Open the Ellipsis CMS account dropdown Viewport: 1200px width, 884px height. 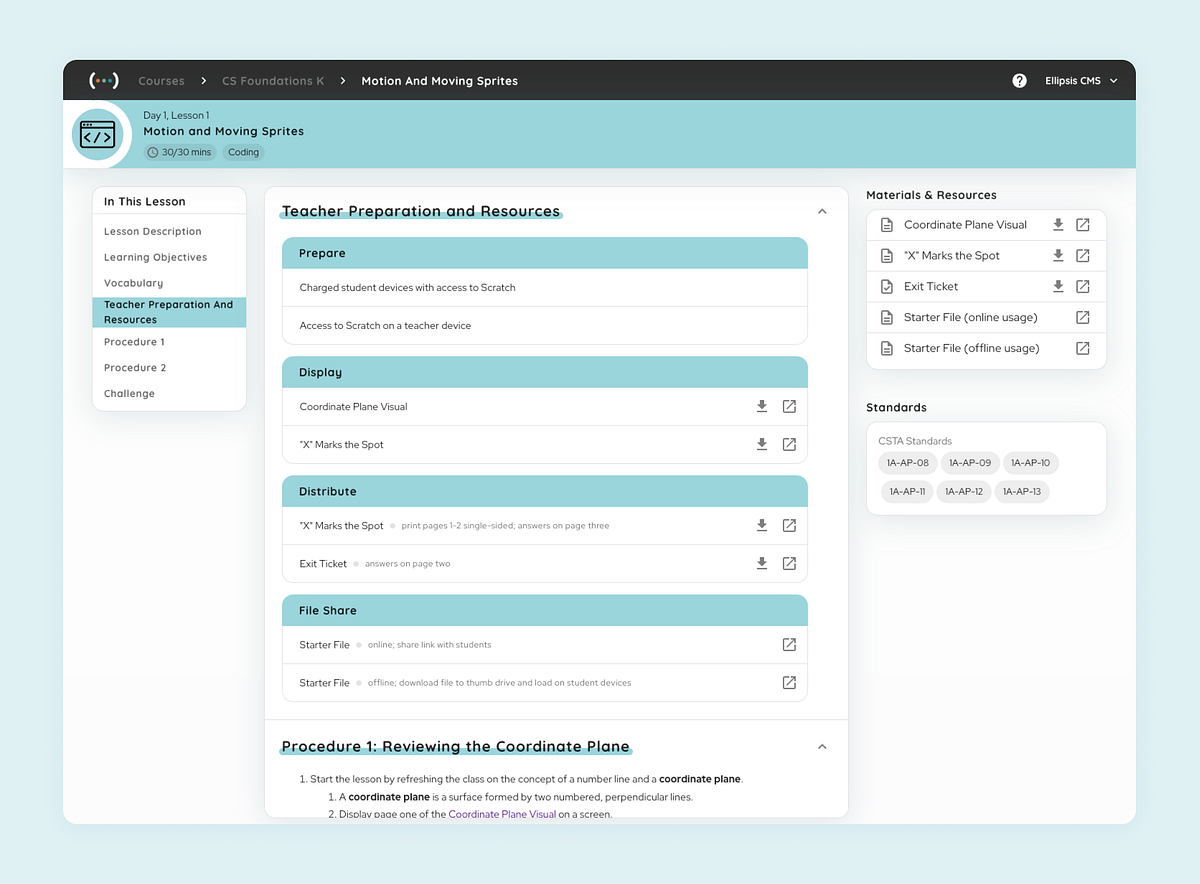coord(1081,81)
